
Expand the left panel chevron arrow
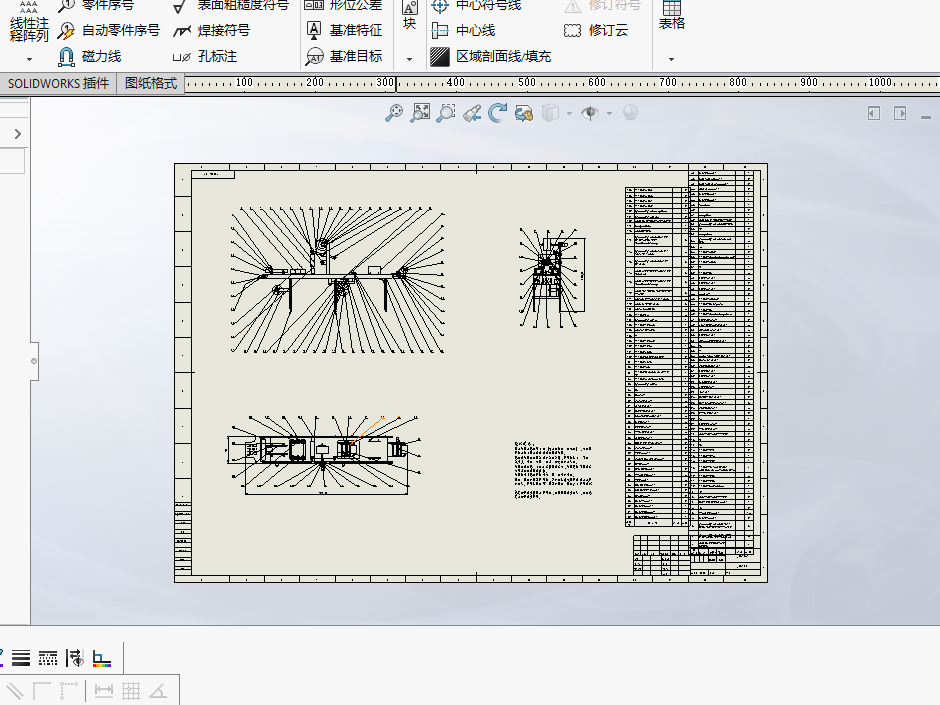click(17, 134)
